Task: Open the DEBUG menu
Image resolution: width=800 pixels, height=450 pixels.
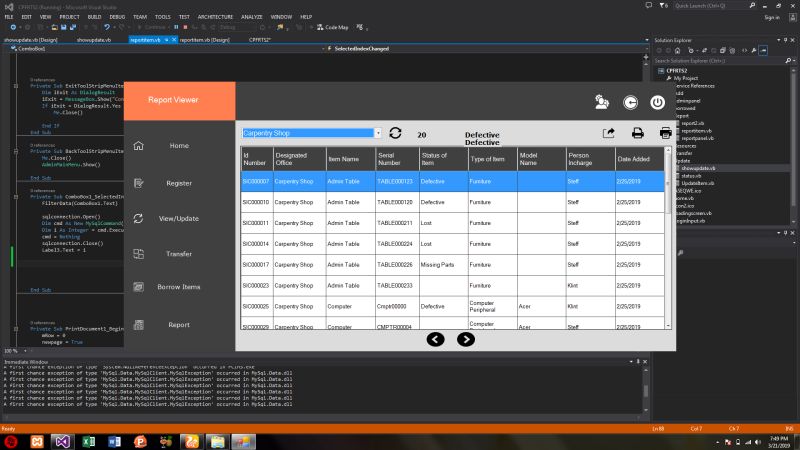Action: (x=117, y=17)
